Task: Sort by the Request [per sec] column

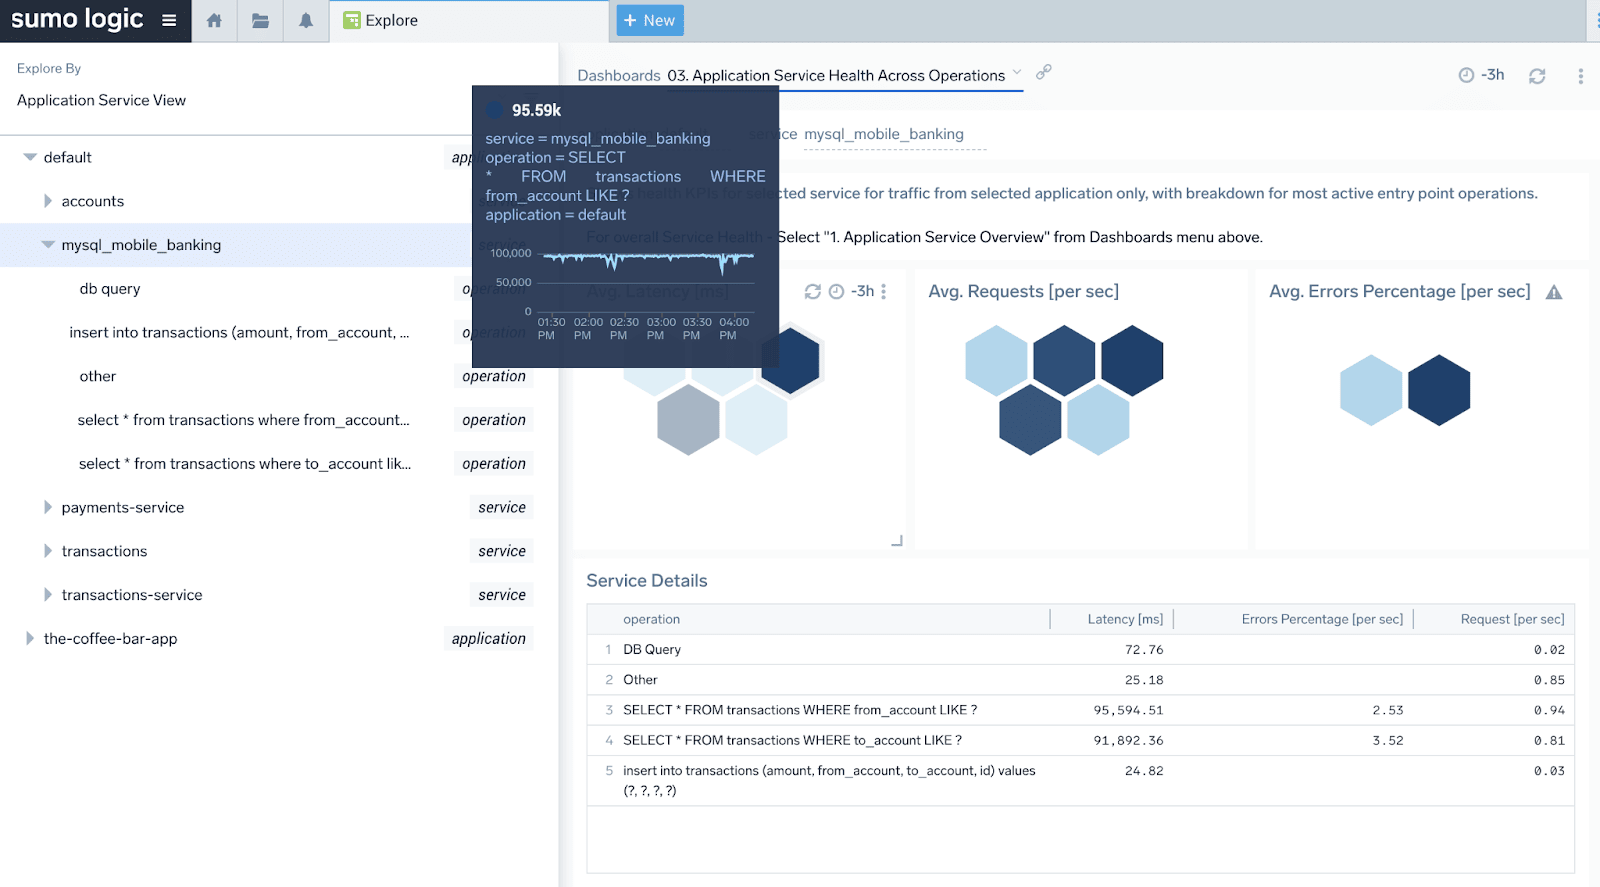Action: [1512, 619]
